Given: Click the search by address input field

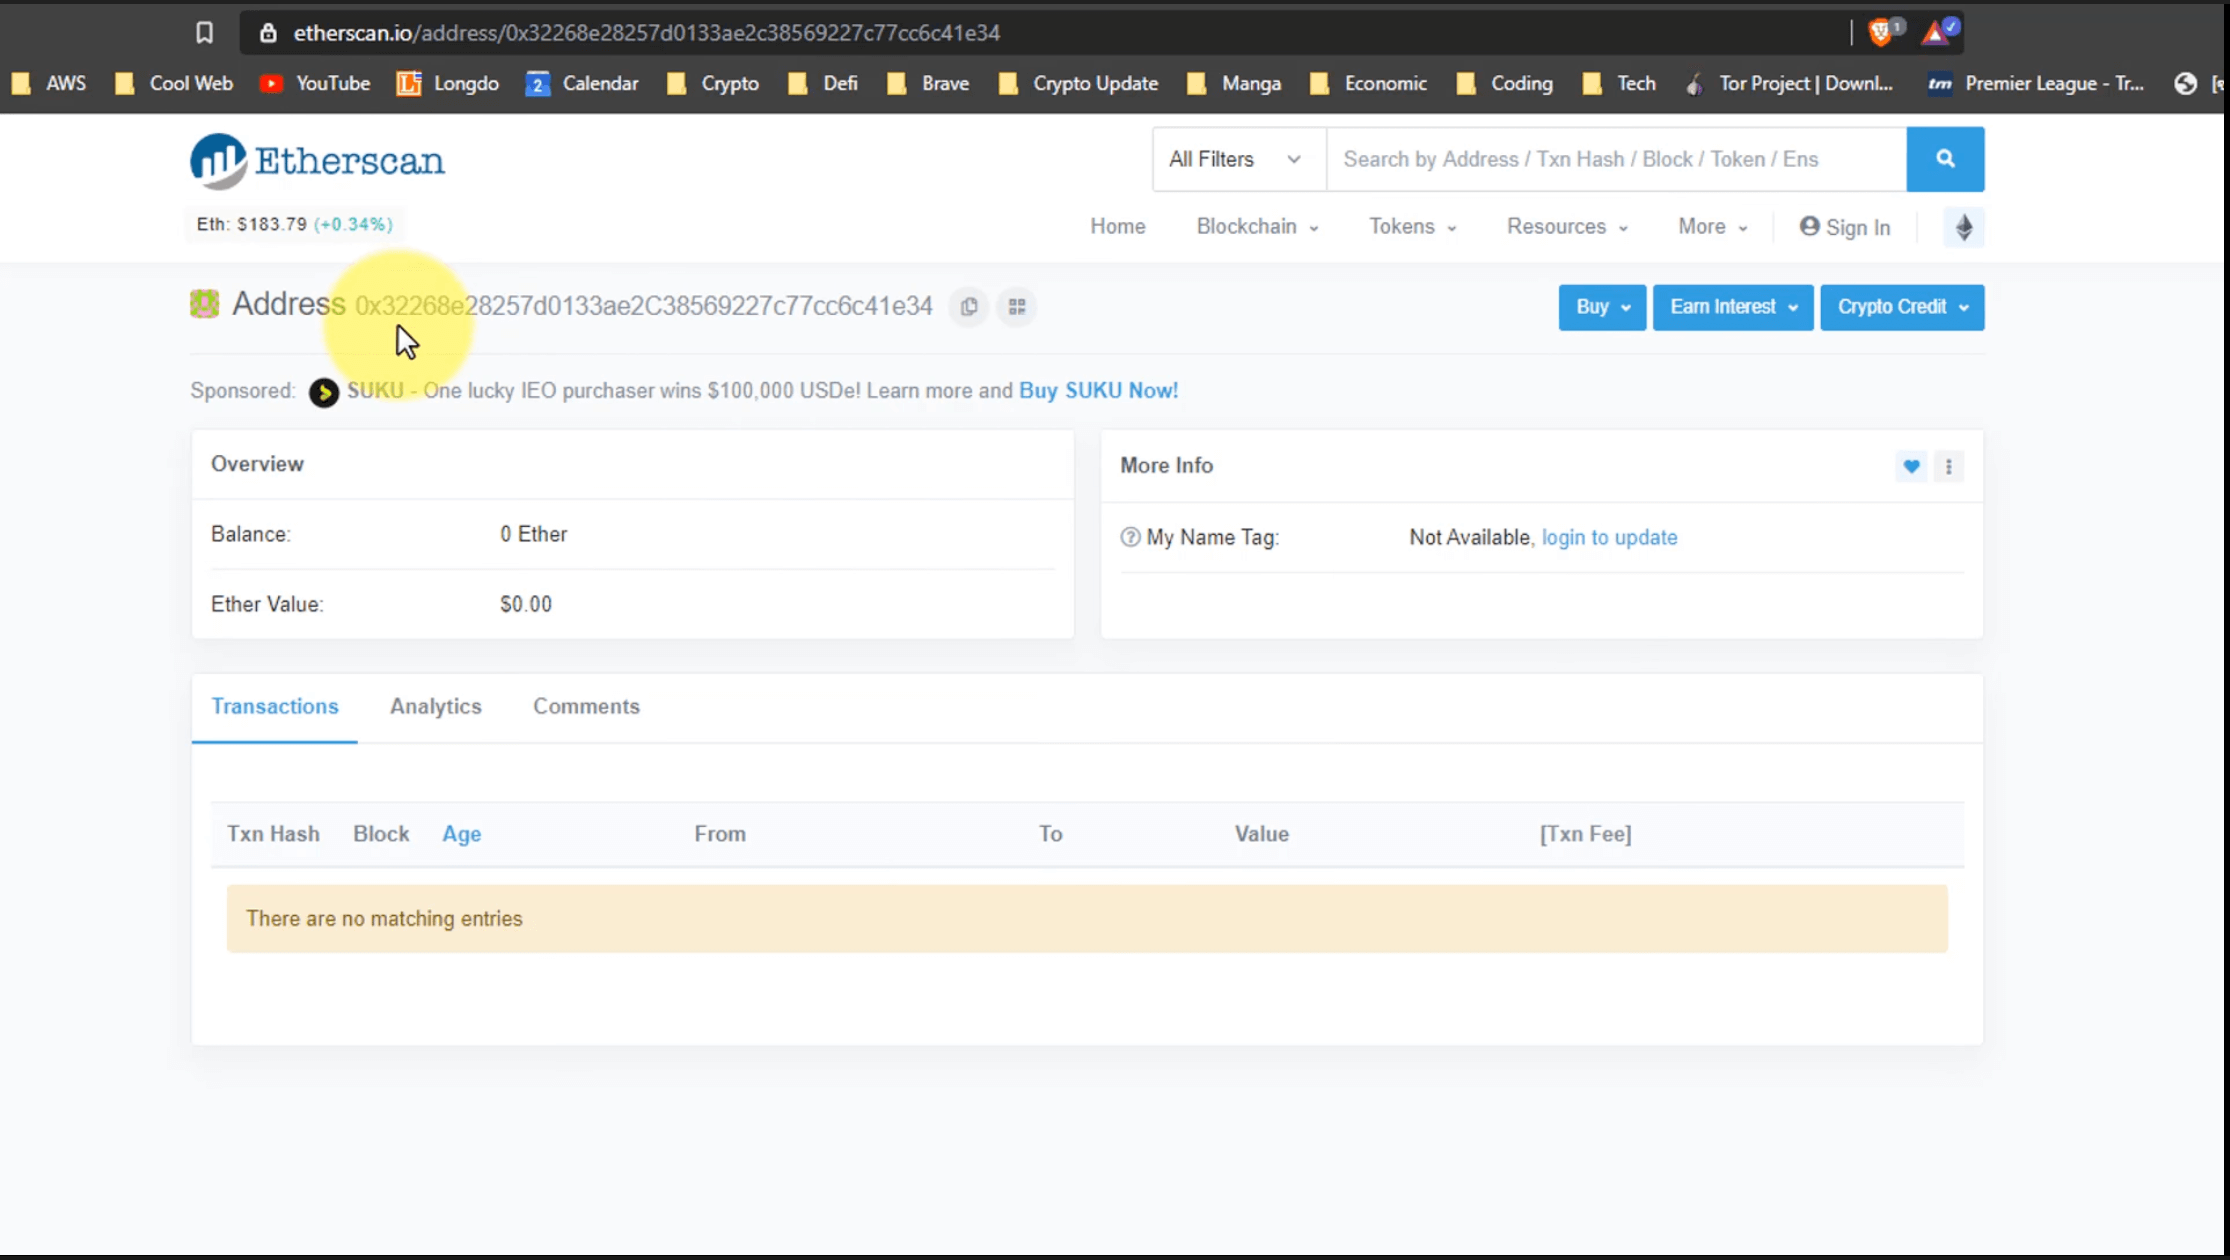Looking at the screenshot, I should 1616,159.
